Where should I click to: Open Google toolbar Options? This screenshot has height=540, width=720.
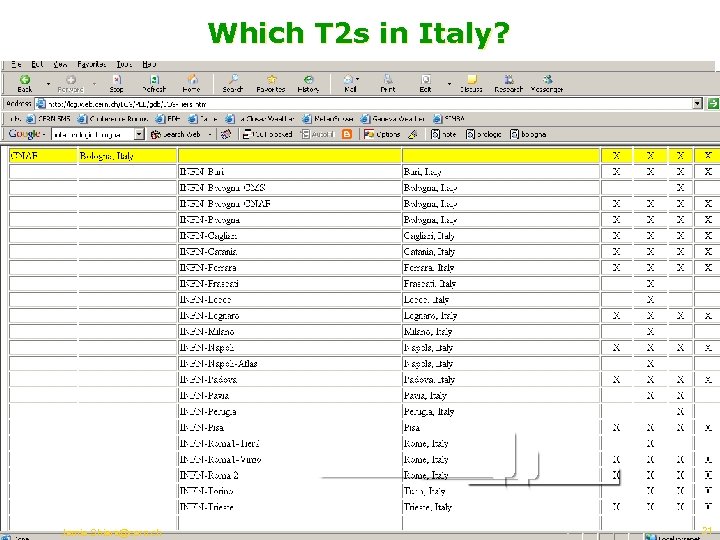pyautogui.click(x=382, y=134)
